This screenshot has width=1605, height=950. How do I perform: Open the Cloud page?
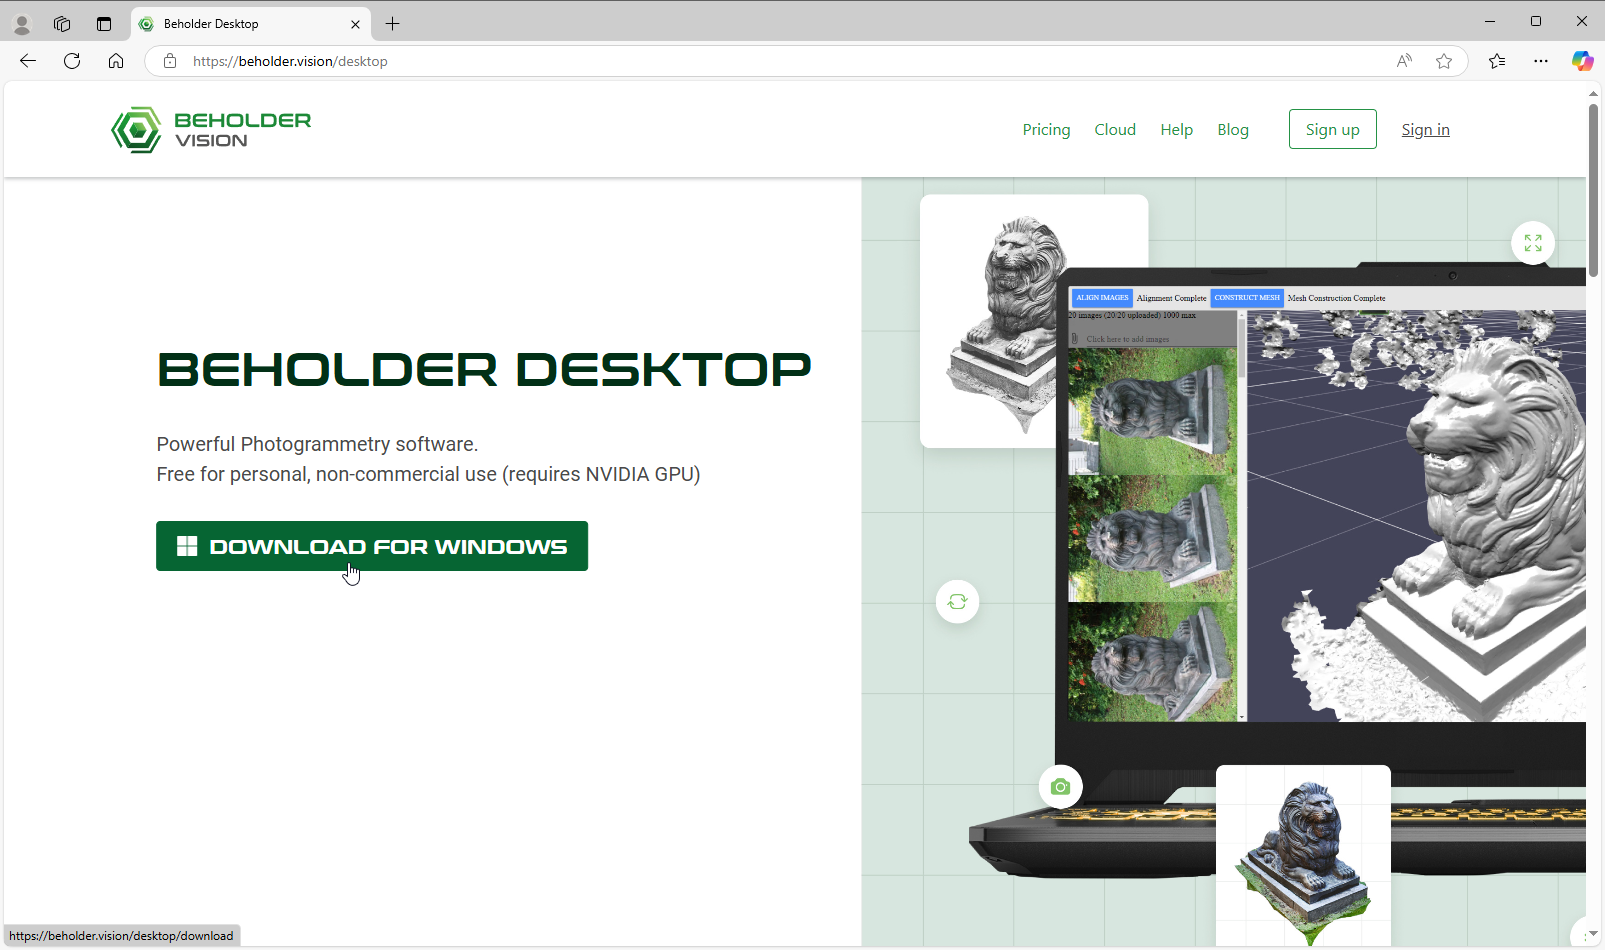(1115, 130)
